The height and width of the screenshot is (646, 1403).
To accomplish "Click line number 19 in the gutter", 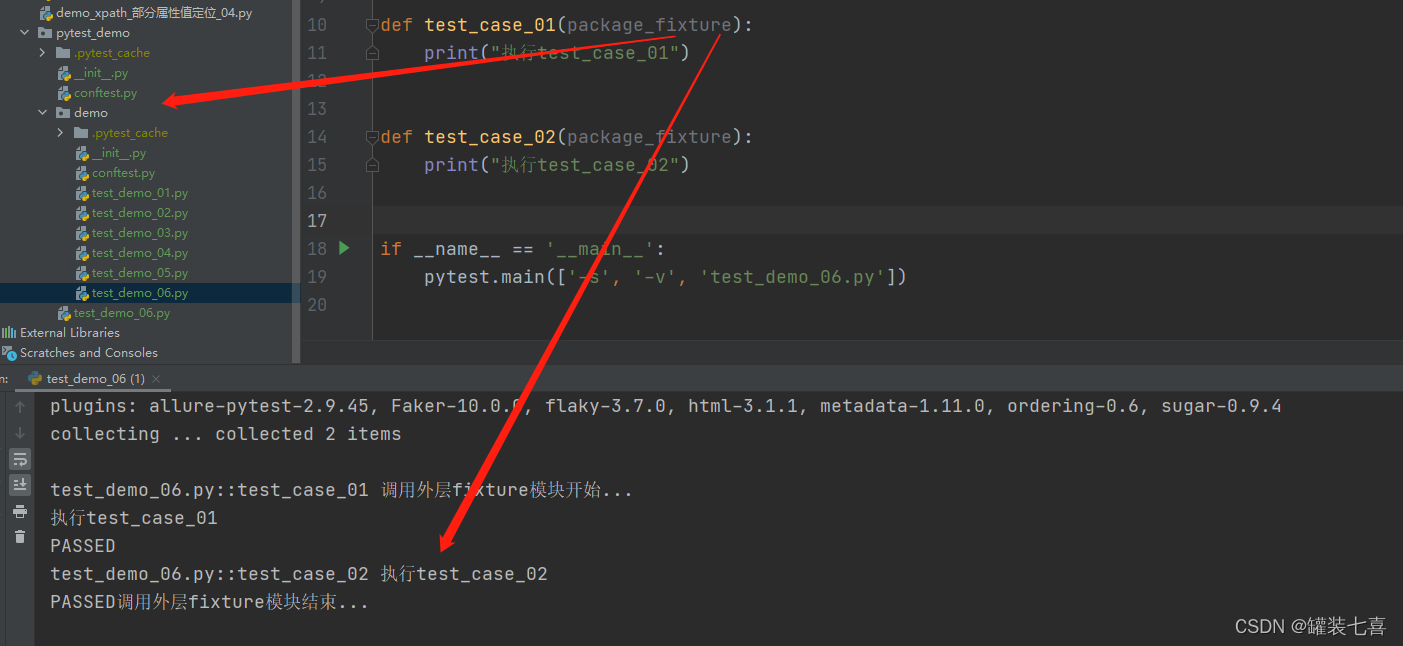I will click(317, 276).
